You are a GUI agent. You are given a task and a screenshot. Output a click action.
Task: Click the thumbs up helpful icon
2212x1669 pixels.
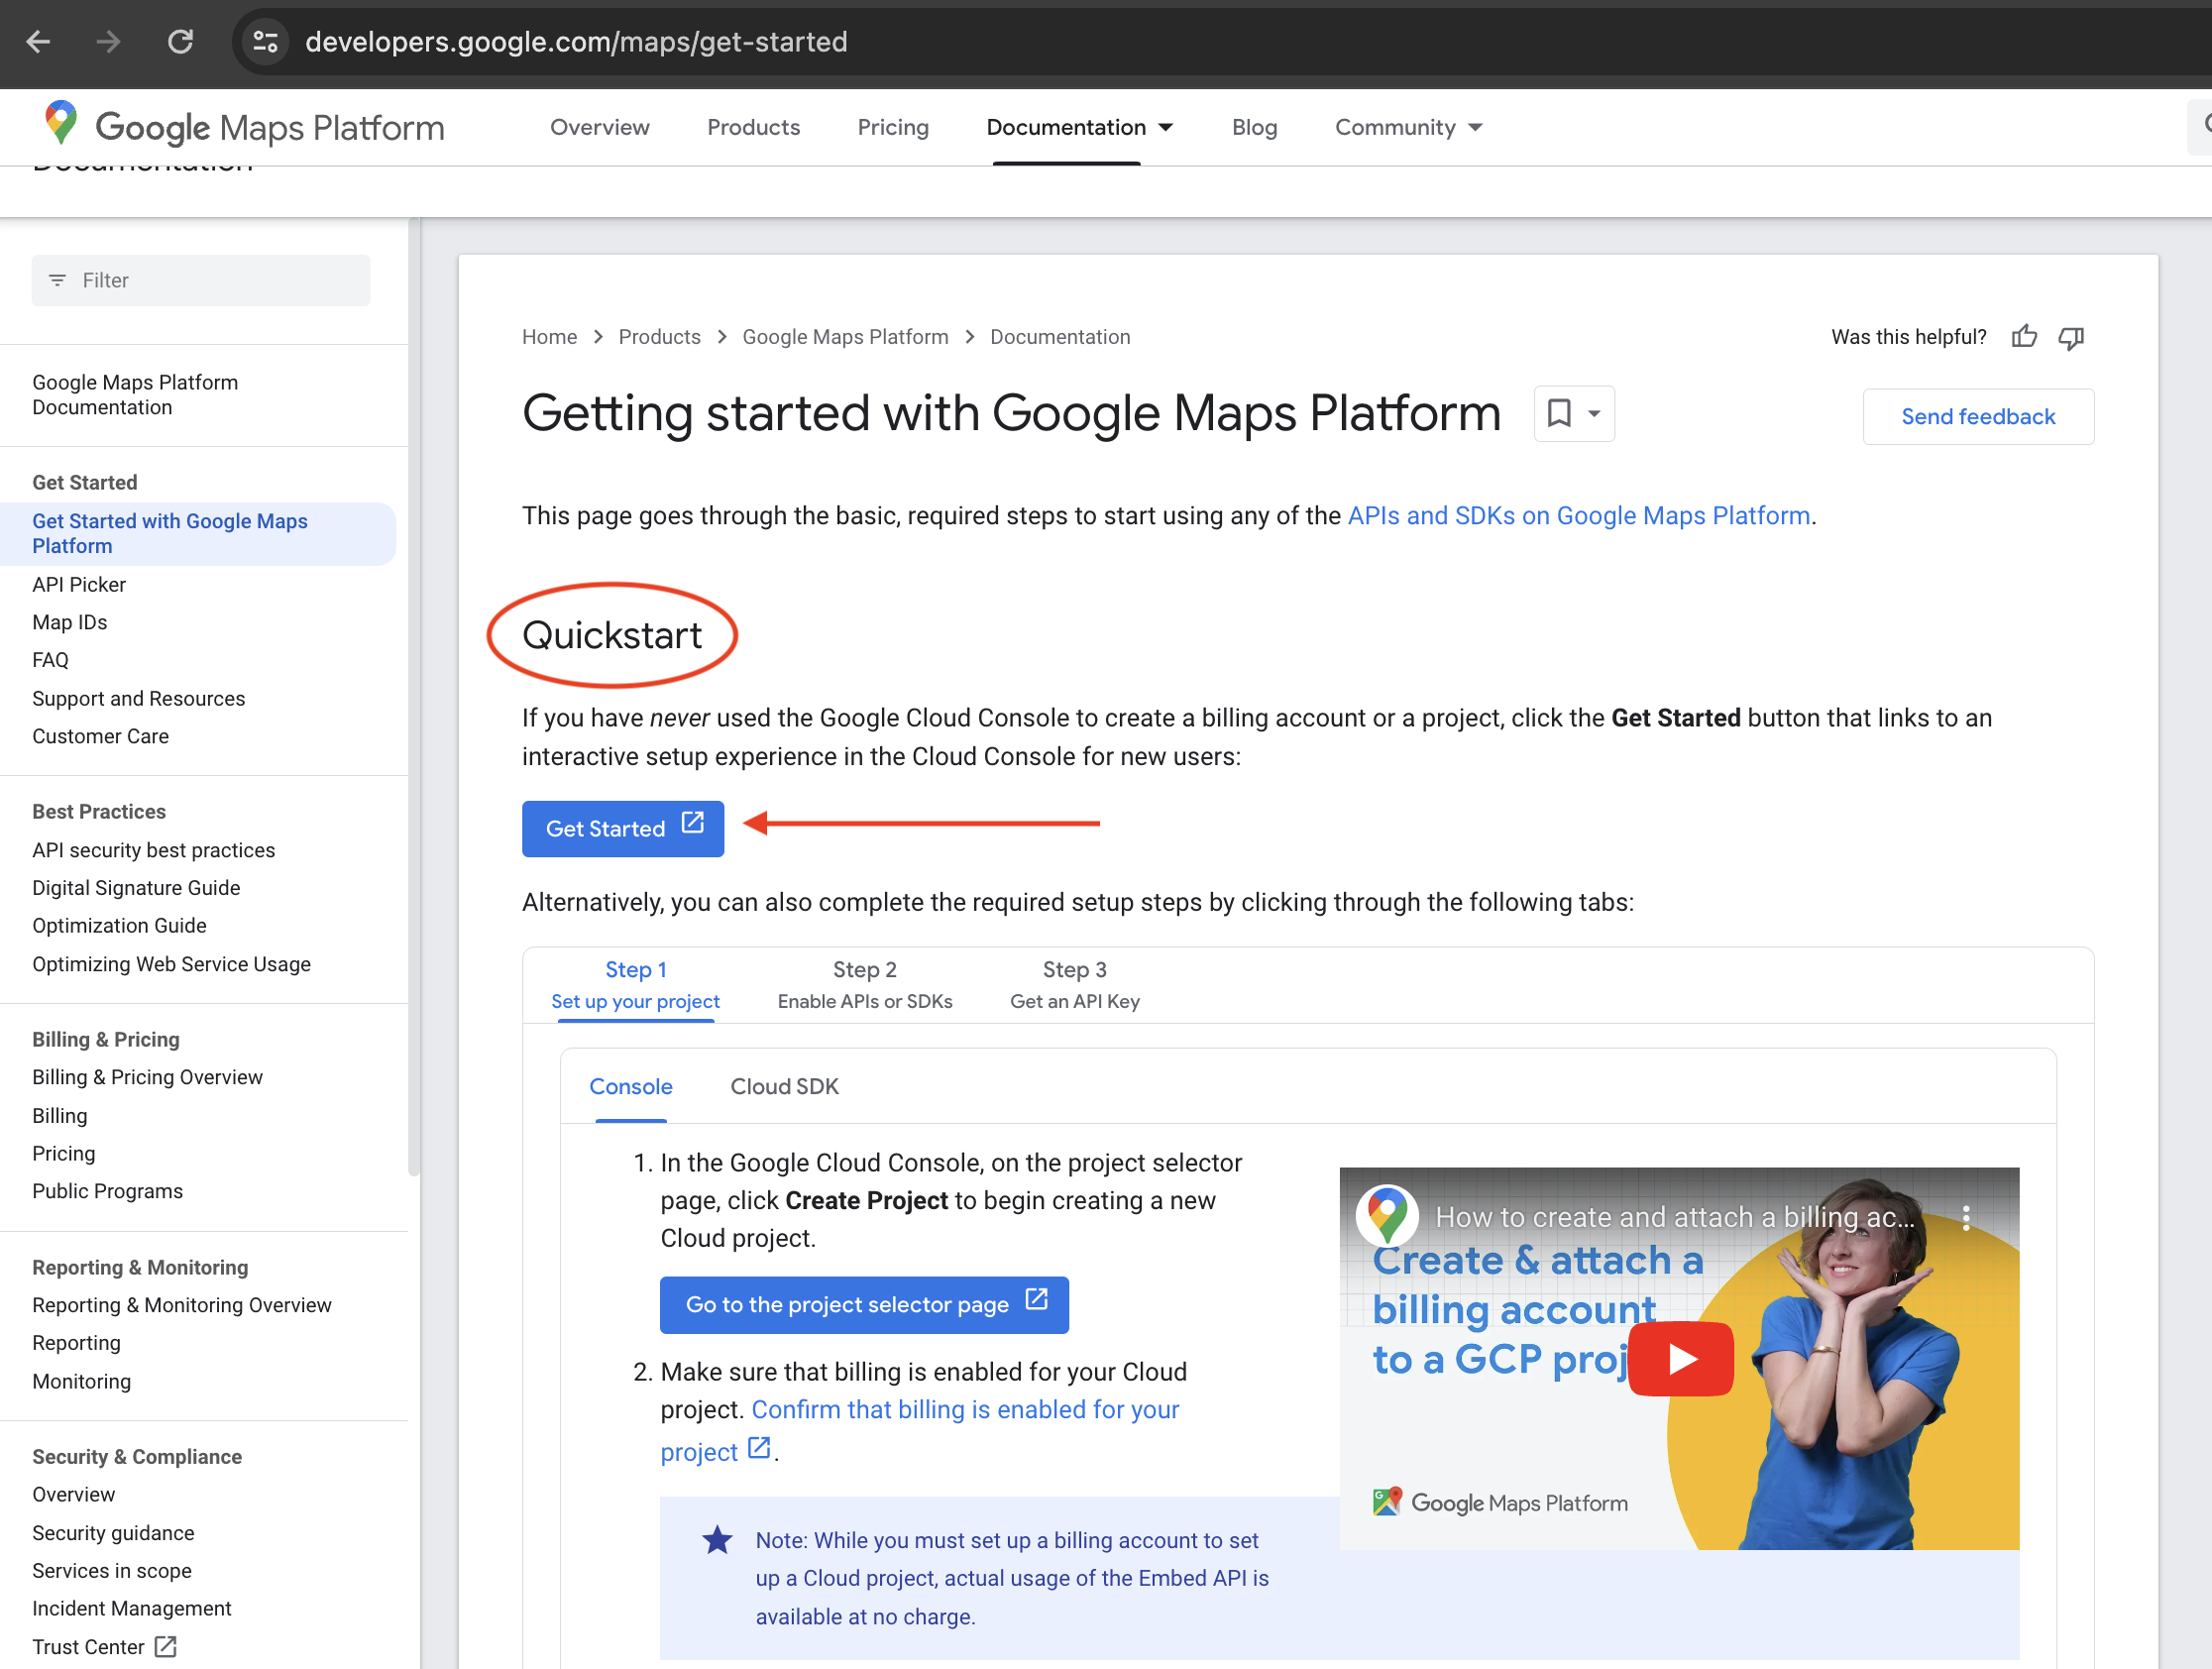(2024, 337)
